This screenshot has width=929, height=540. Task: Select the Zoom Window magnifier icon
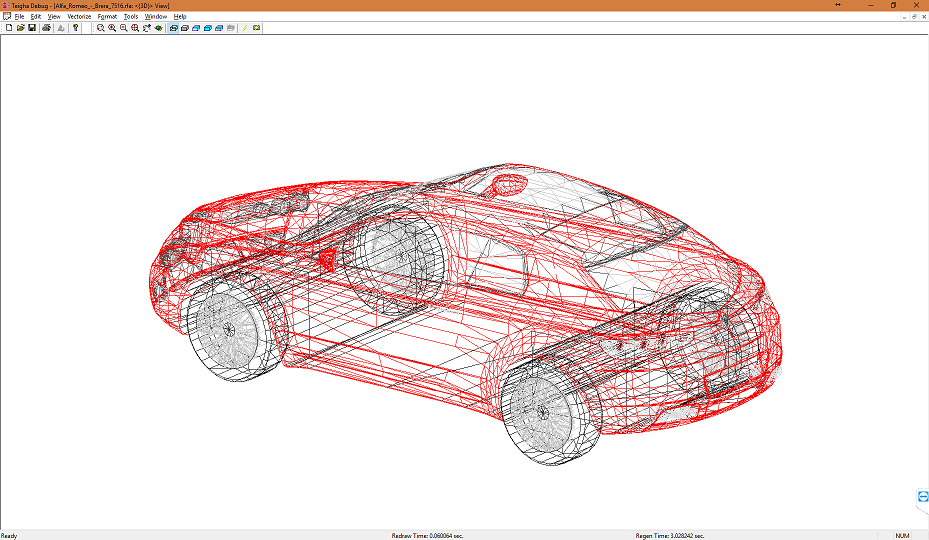(101, 28)
